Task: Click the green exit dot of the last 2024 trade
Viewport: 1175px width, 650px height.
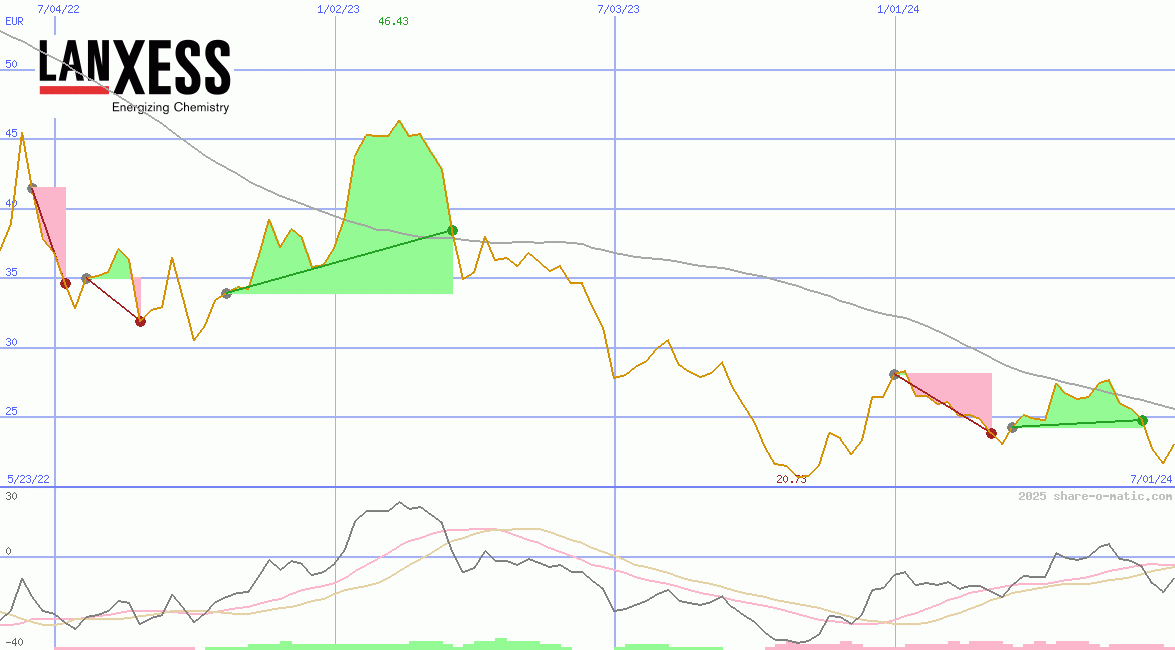Action: click(x=1142, y=421)
